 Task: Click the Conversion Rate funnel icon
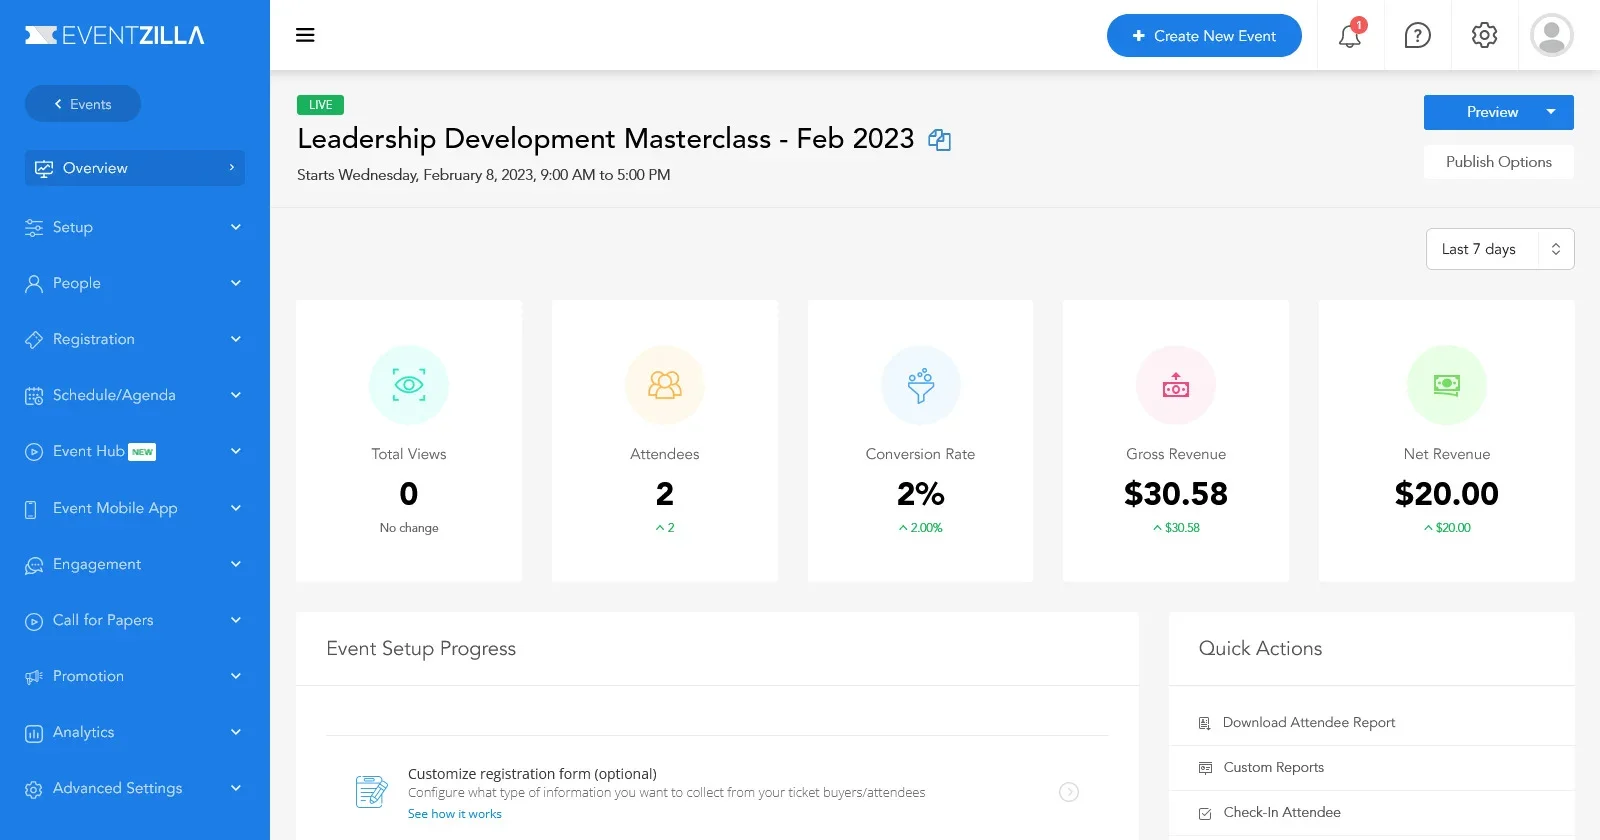[x=920, y=385]
